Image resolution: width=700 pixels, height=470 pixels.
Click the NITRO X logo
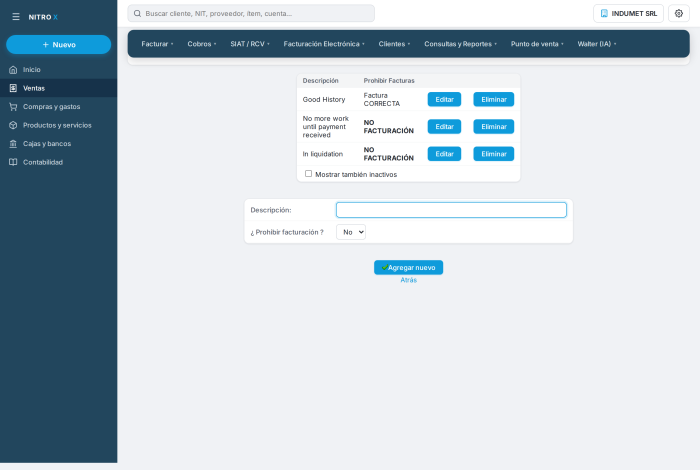coord(43,17)
